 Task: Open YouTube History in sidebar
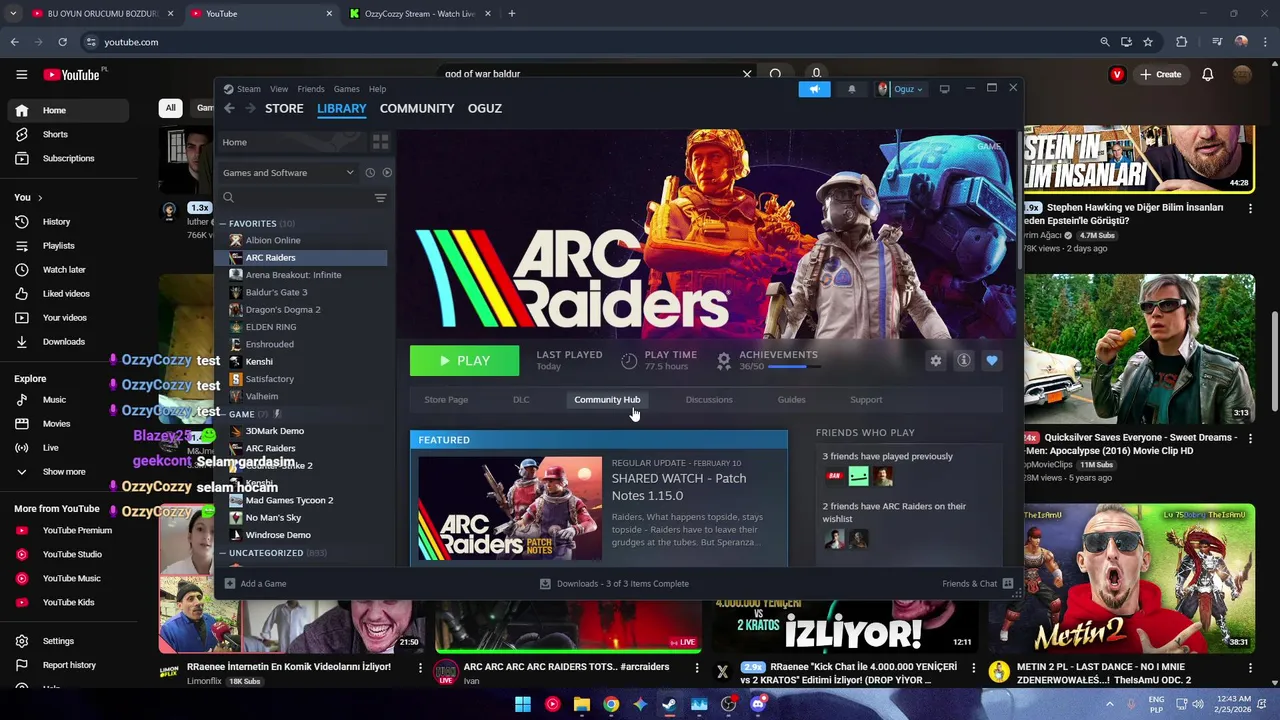56,222
